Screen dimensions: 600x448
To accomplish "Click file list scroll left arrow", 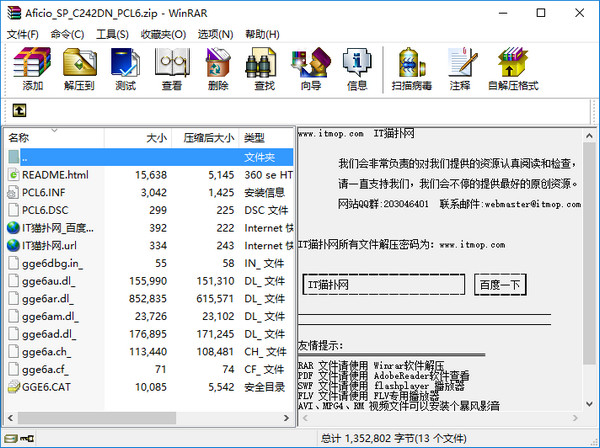I will 11,418.
